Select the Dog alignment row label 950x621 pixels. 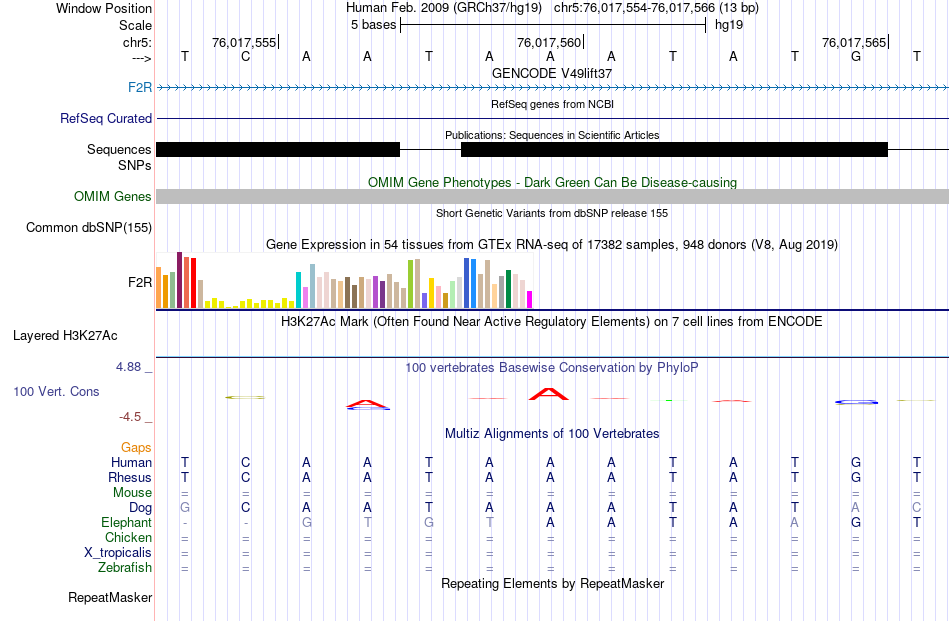(x=141, y=508)
